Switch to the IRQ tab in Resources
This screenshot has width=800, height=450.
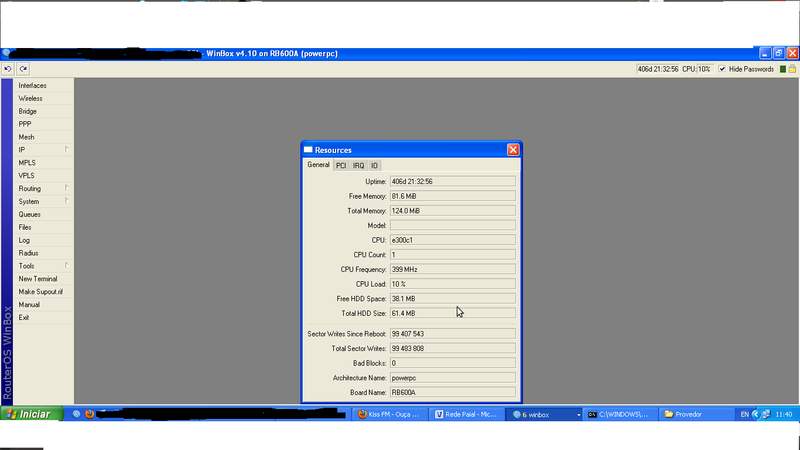click(x=359, y=165)
